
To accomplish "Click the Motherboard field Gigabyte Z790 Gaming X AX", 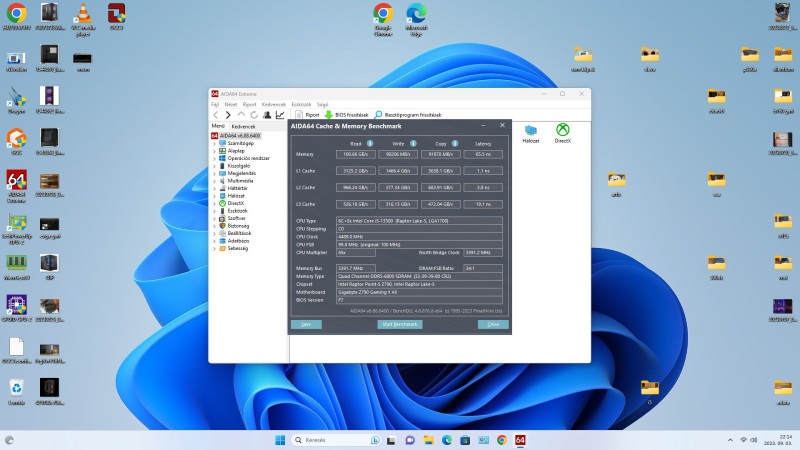I will click(419, 292).
